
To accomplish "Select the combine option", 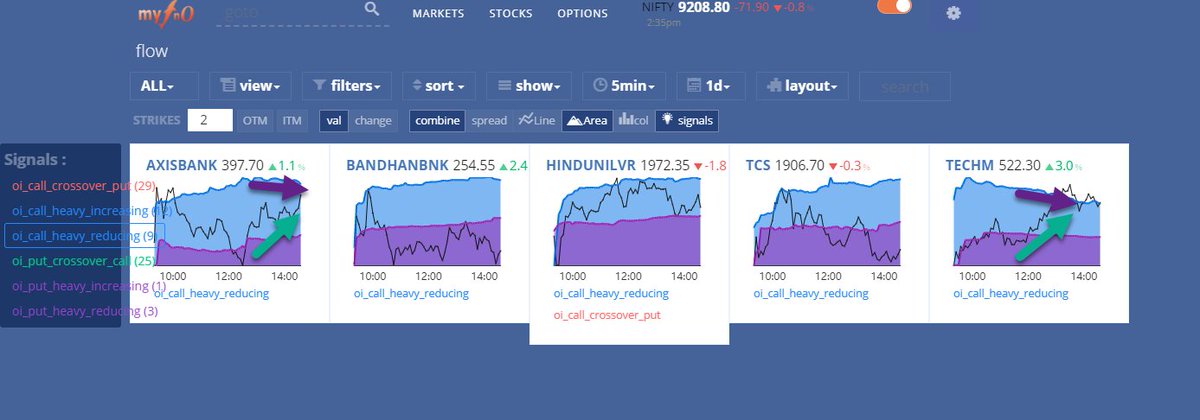I will [437, 120].
